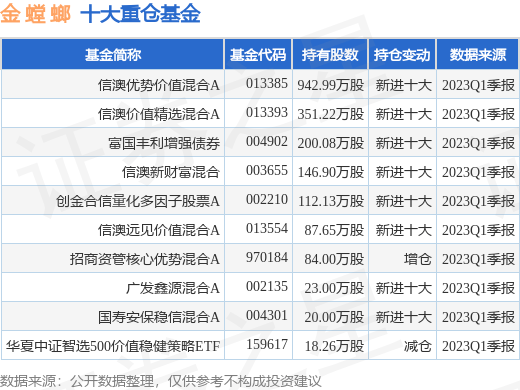Click fund code 013554
This screenshot has height=390, width=520.
click(267, 229)
